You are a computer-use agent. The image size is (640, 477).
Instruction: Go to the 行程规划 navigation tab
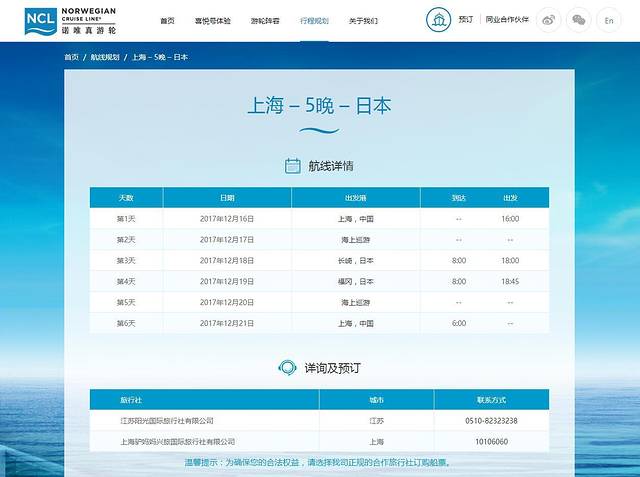pyautogui.click(x=314, y=20)
